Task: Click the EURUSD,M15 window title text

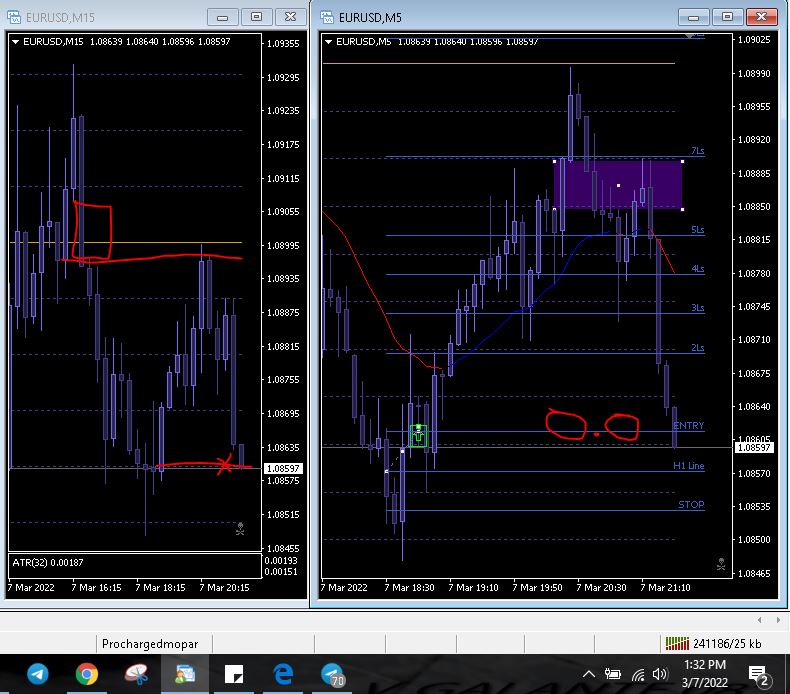Action: point(60,18)
